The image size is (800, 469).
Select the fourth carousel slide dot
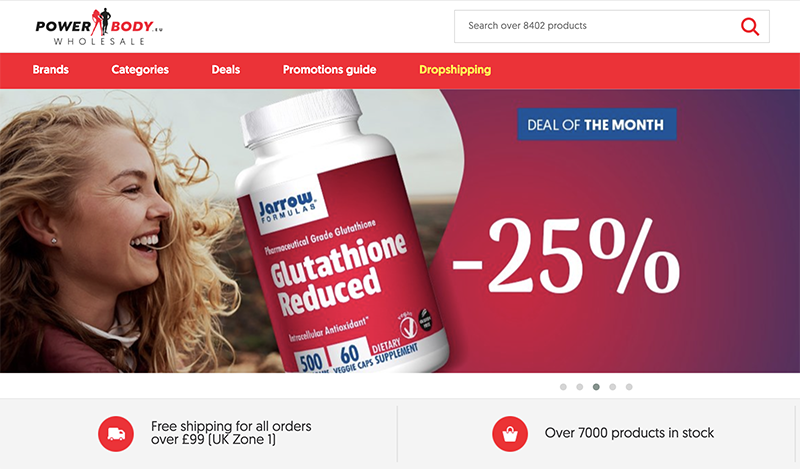(613, 387)
